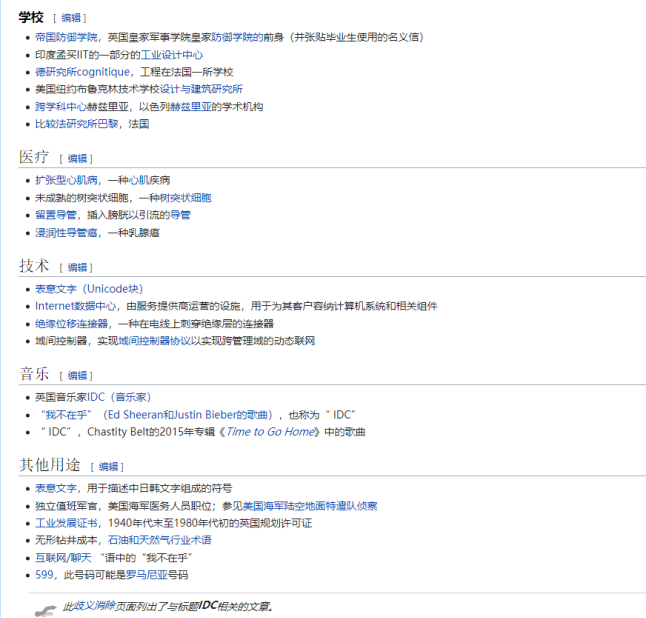Viewport: 646px width, 618px height.
Task: Edit the 学校 section
Action: coord(73,18)
